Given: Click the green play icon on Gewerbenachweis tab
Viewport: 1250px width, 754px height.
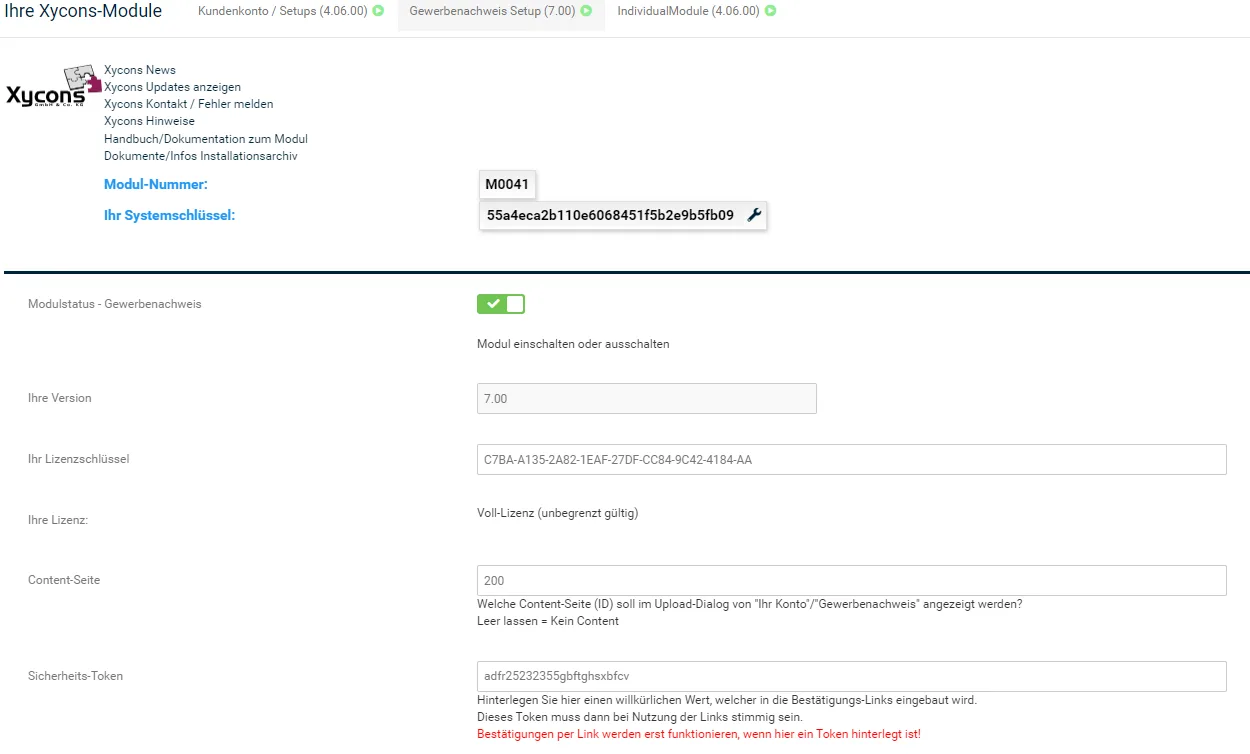Looking at the screenshot, I should point(586,11).
